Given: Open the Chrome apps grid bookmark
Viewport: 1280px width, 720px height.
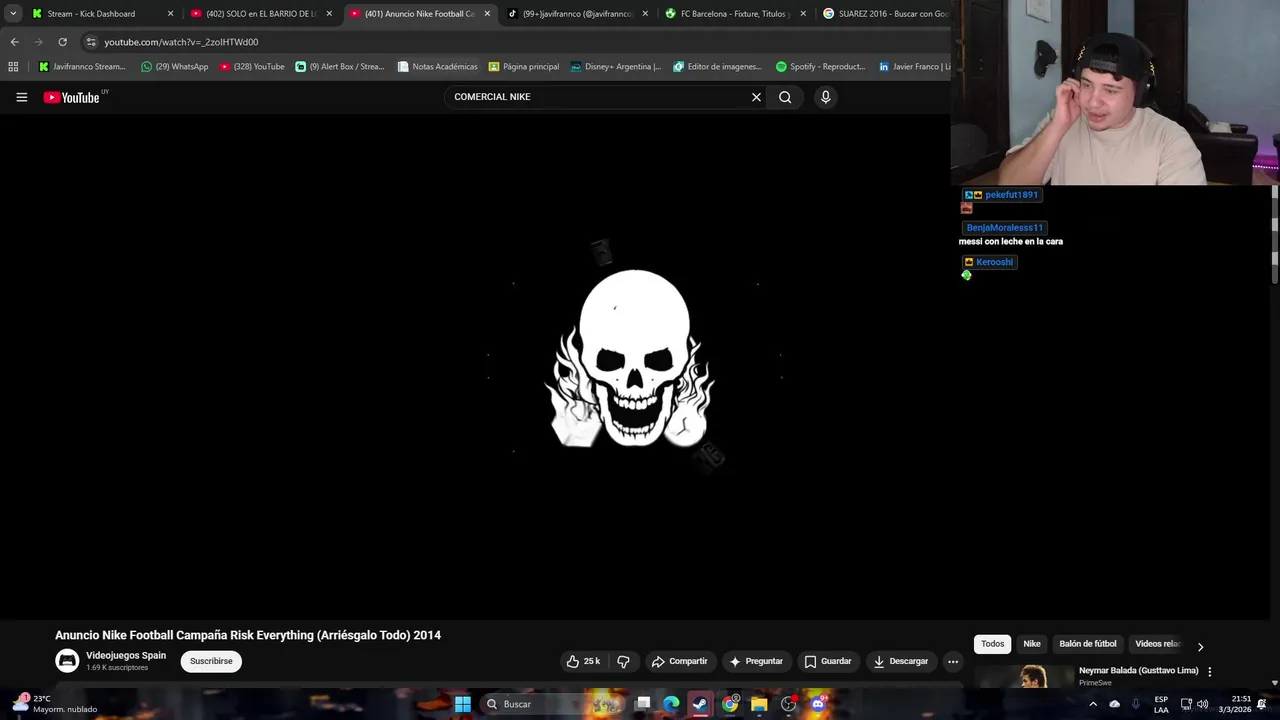Looking at the screenshot, I should tap(13, 67).
